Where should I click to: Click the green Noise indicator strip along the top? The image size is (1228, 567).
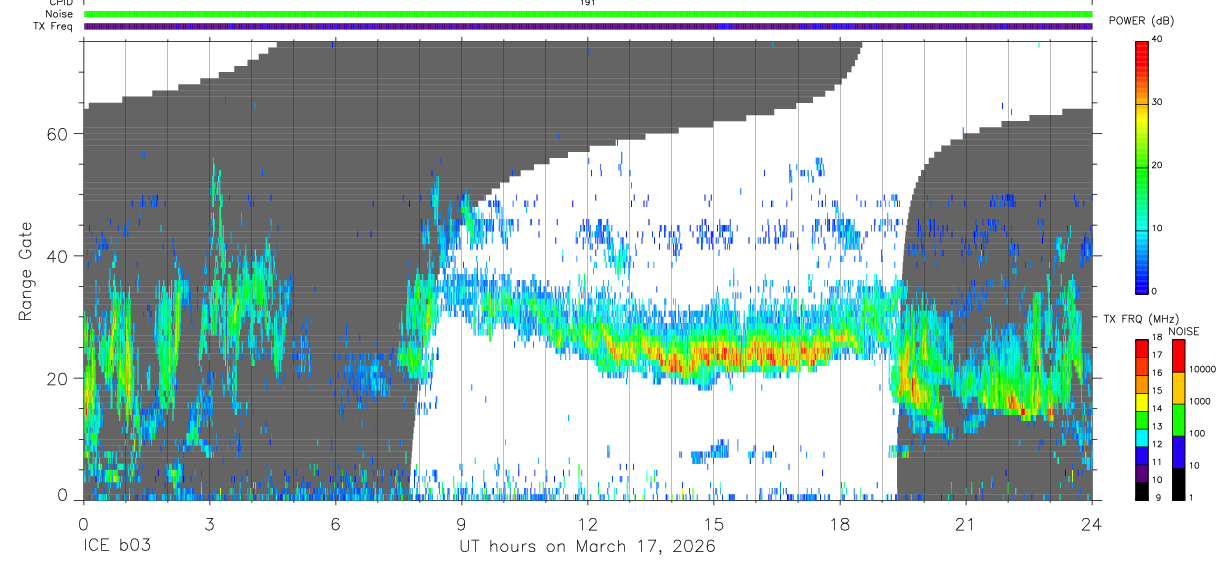pyautogui.click(x=588, y=14)
